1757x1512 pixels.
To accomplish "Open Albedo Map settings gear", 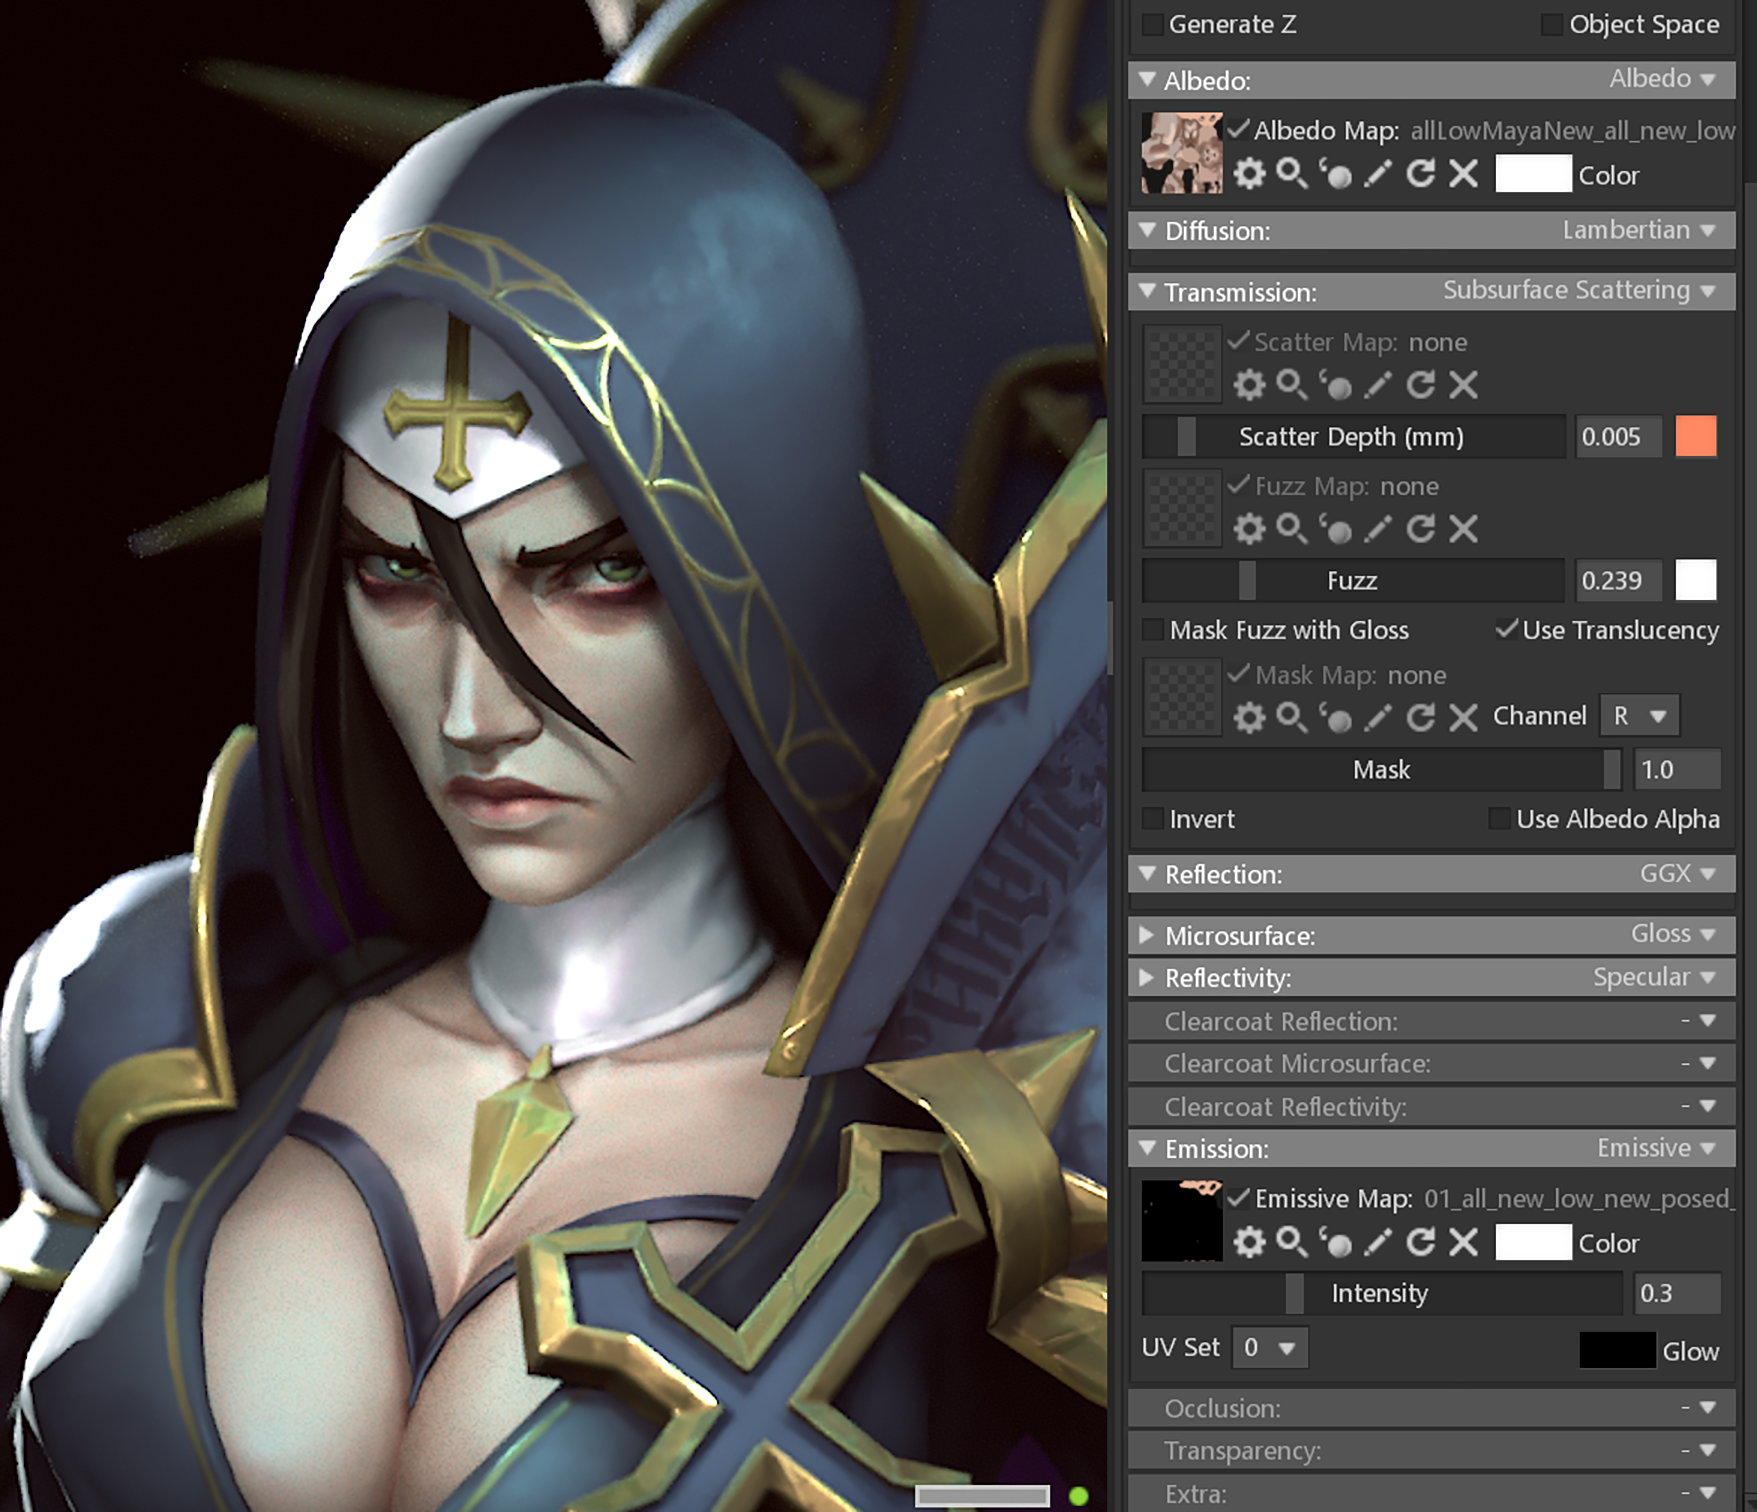I will [x=1249, y=174].
